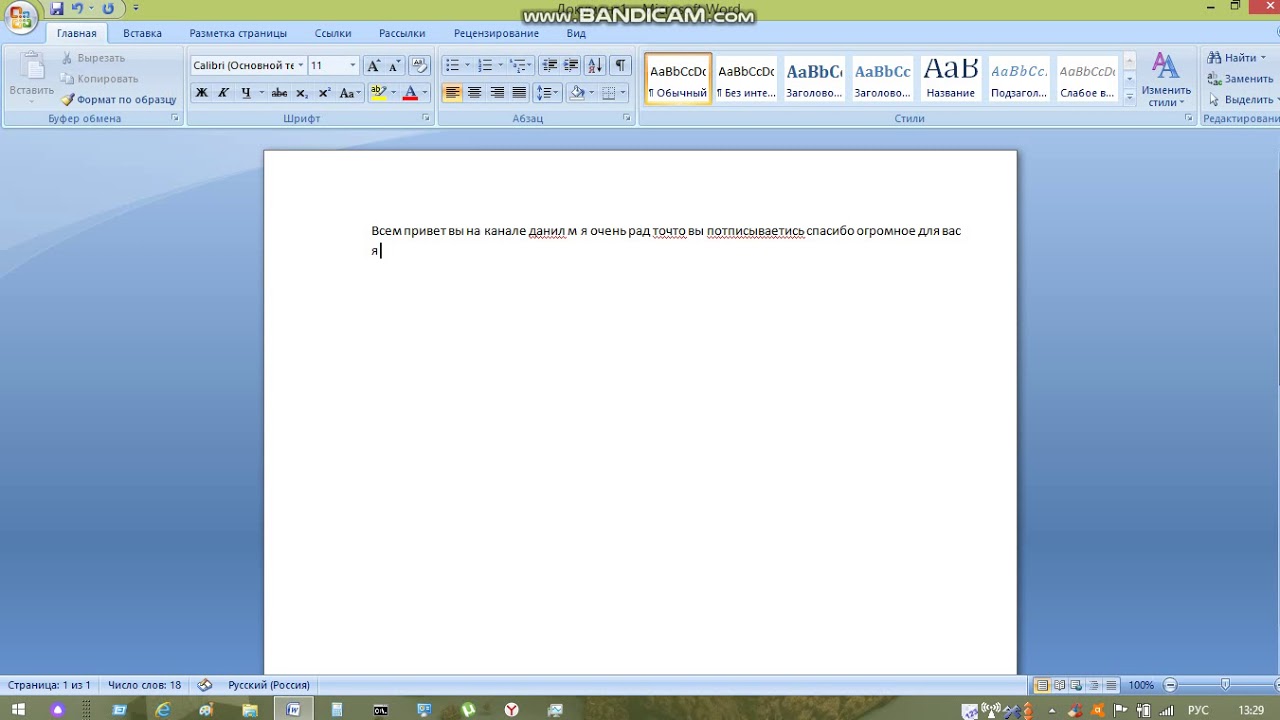1280x720 pixels.
Task: Open the Font dialog launcher
Action: pyautogui.click(x=426, y=118)
